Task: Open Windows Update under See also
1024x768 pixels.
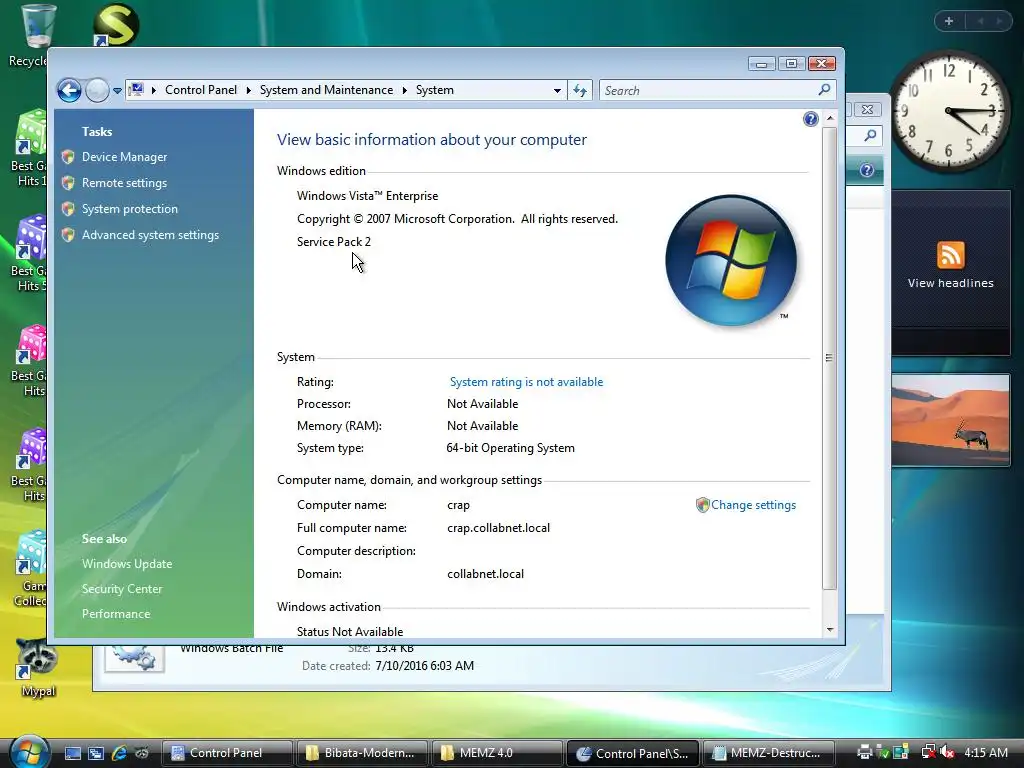Action: (x=127, y=564)
